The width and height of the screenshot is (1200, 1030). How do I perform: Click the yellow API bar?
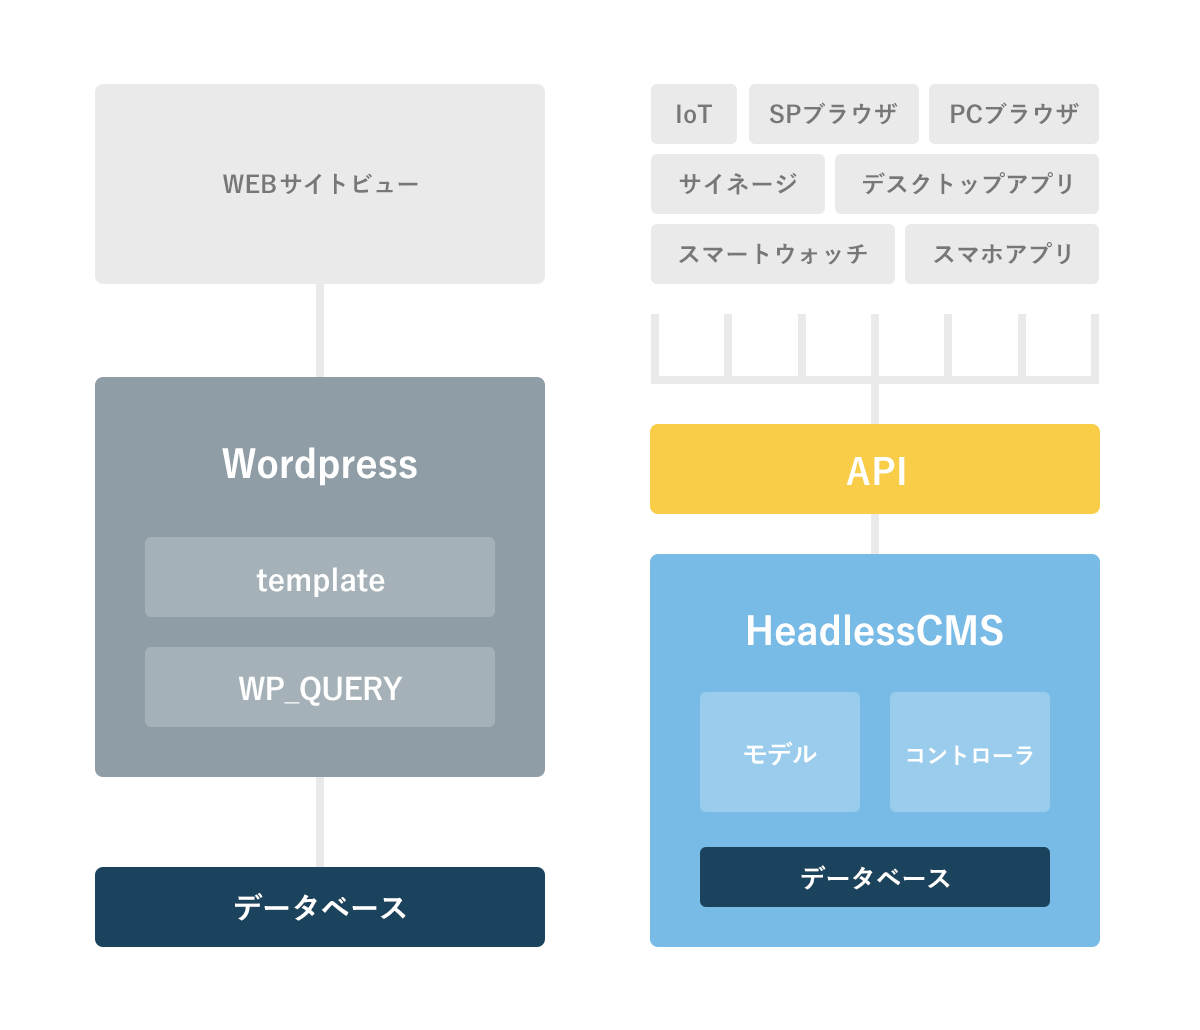(875, 469)
